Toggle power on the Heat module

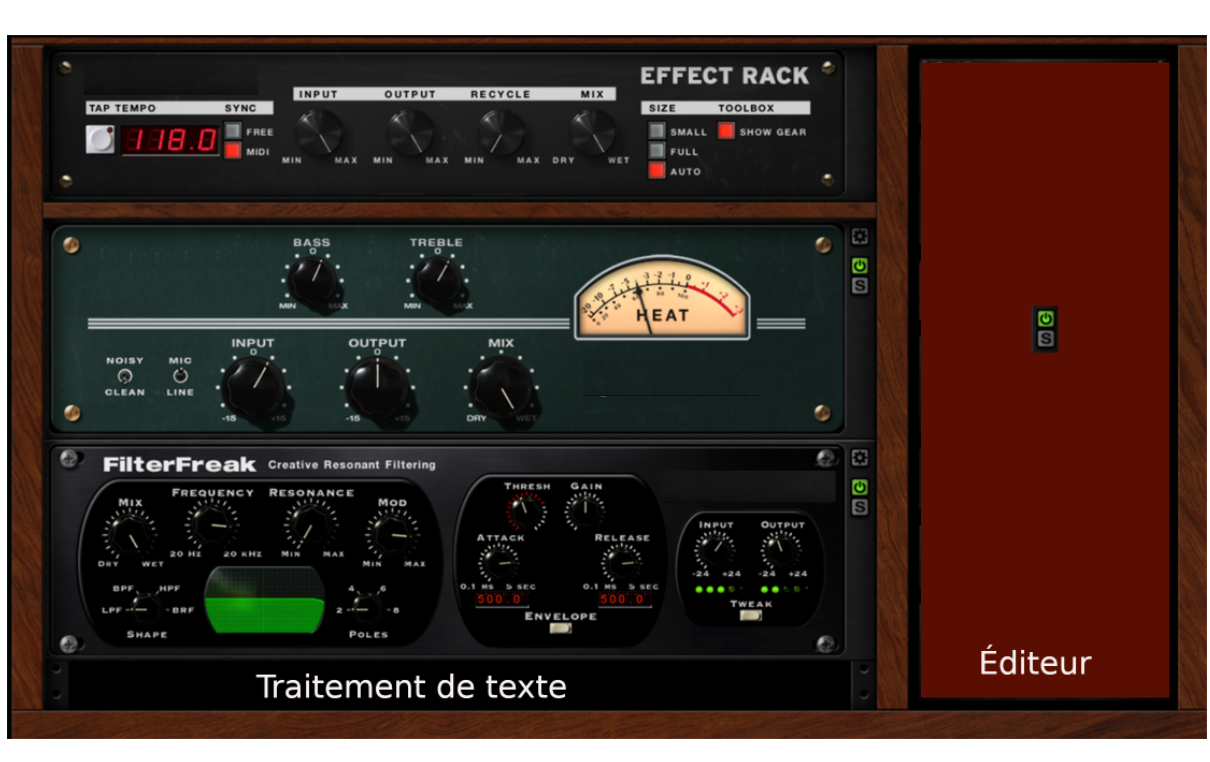[859, 266]
